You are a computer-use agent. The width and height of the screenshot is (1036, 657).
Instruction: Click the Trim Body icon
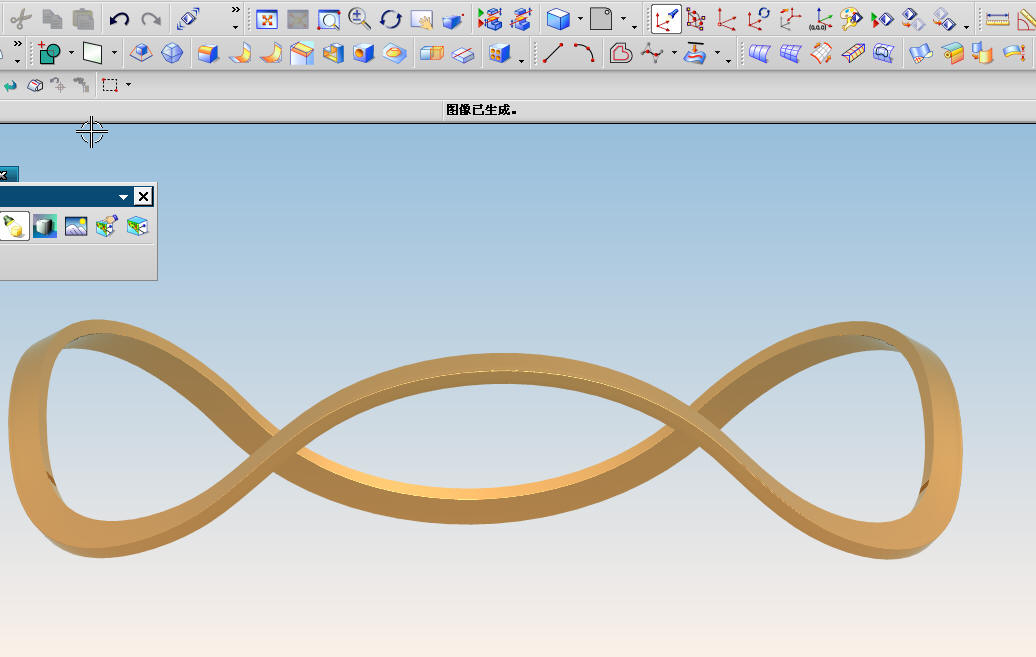463,54
